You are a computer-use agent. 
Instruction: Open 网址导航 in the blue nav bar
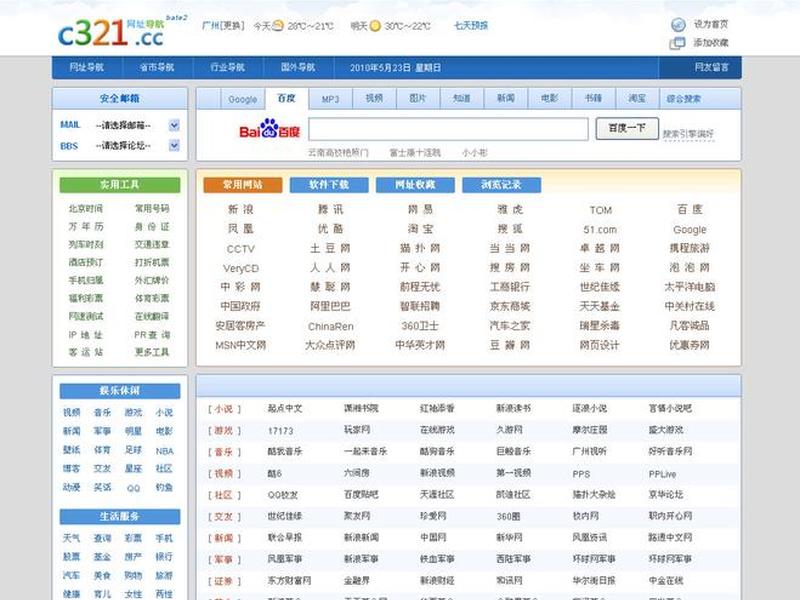(86, 67)
